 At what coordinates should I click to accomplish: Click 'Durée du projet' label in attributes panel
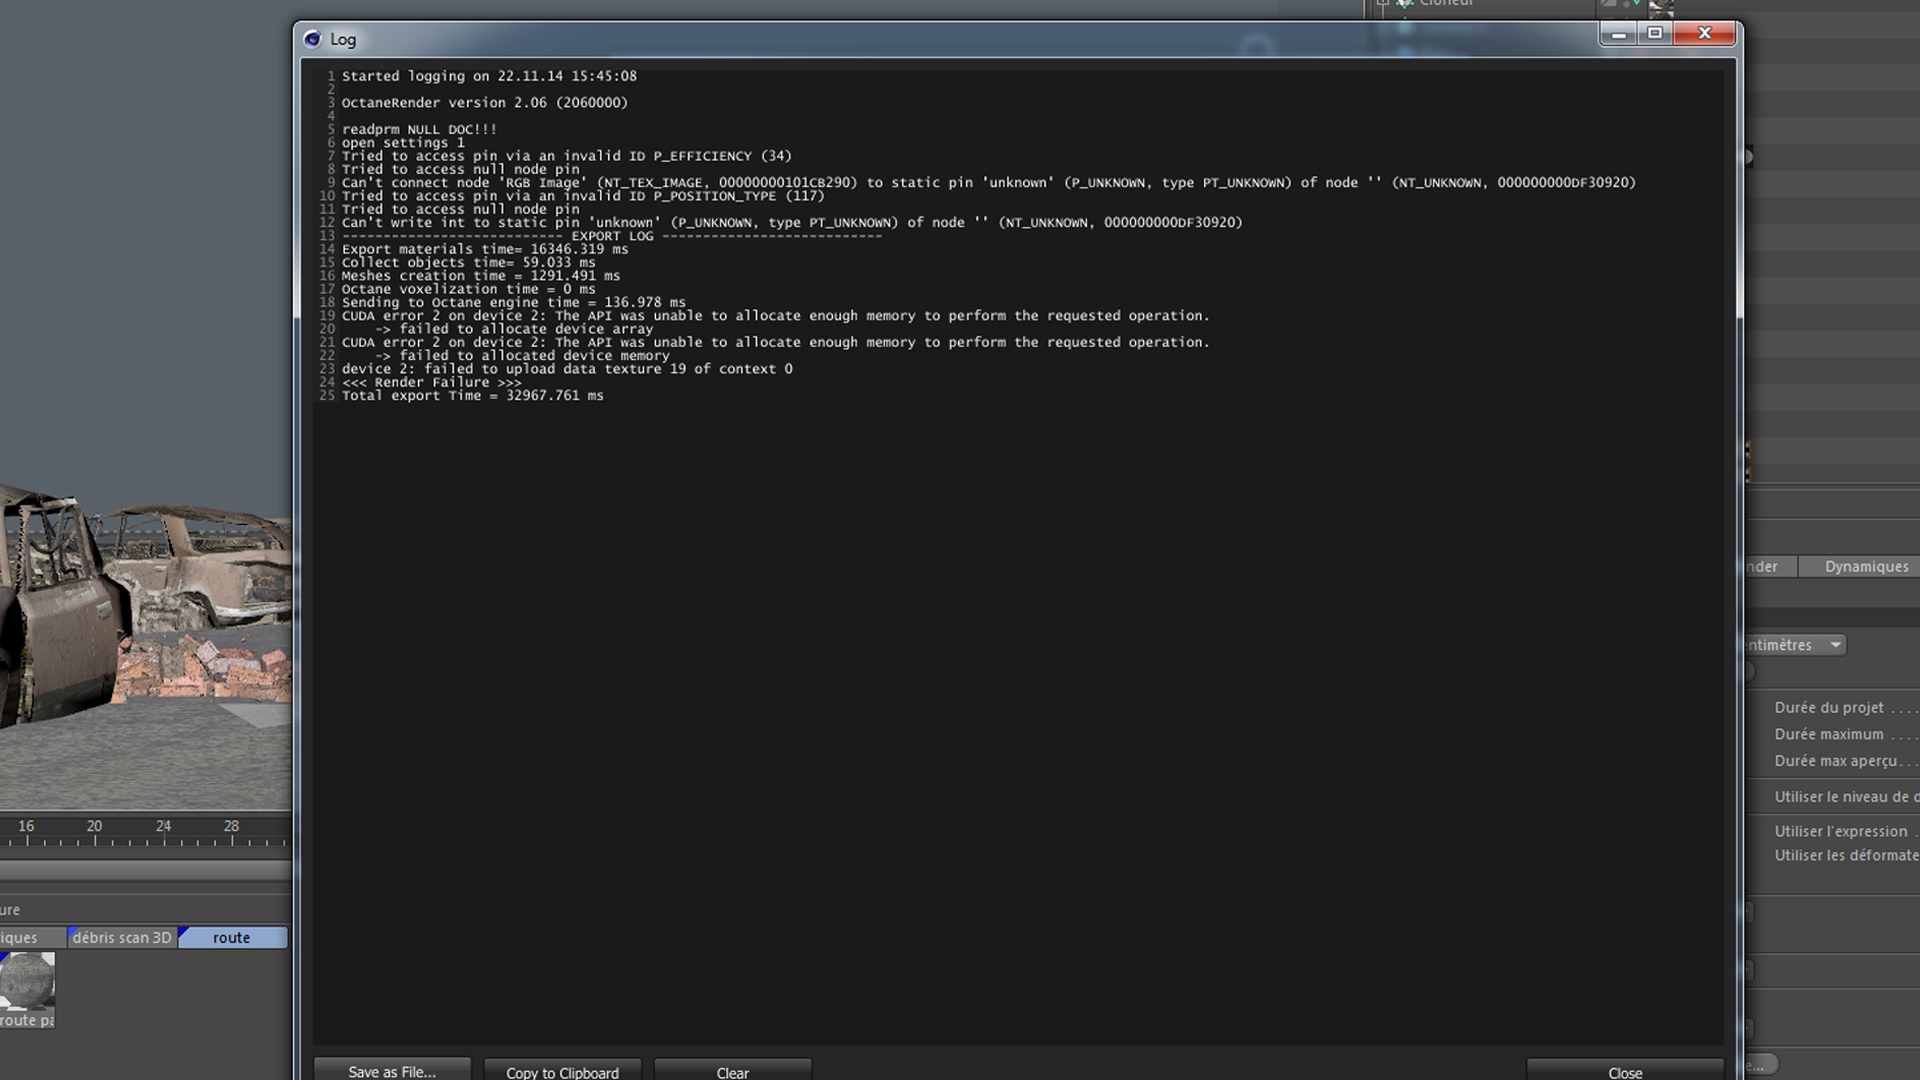click(x=1829, y=707)
